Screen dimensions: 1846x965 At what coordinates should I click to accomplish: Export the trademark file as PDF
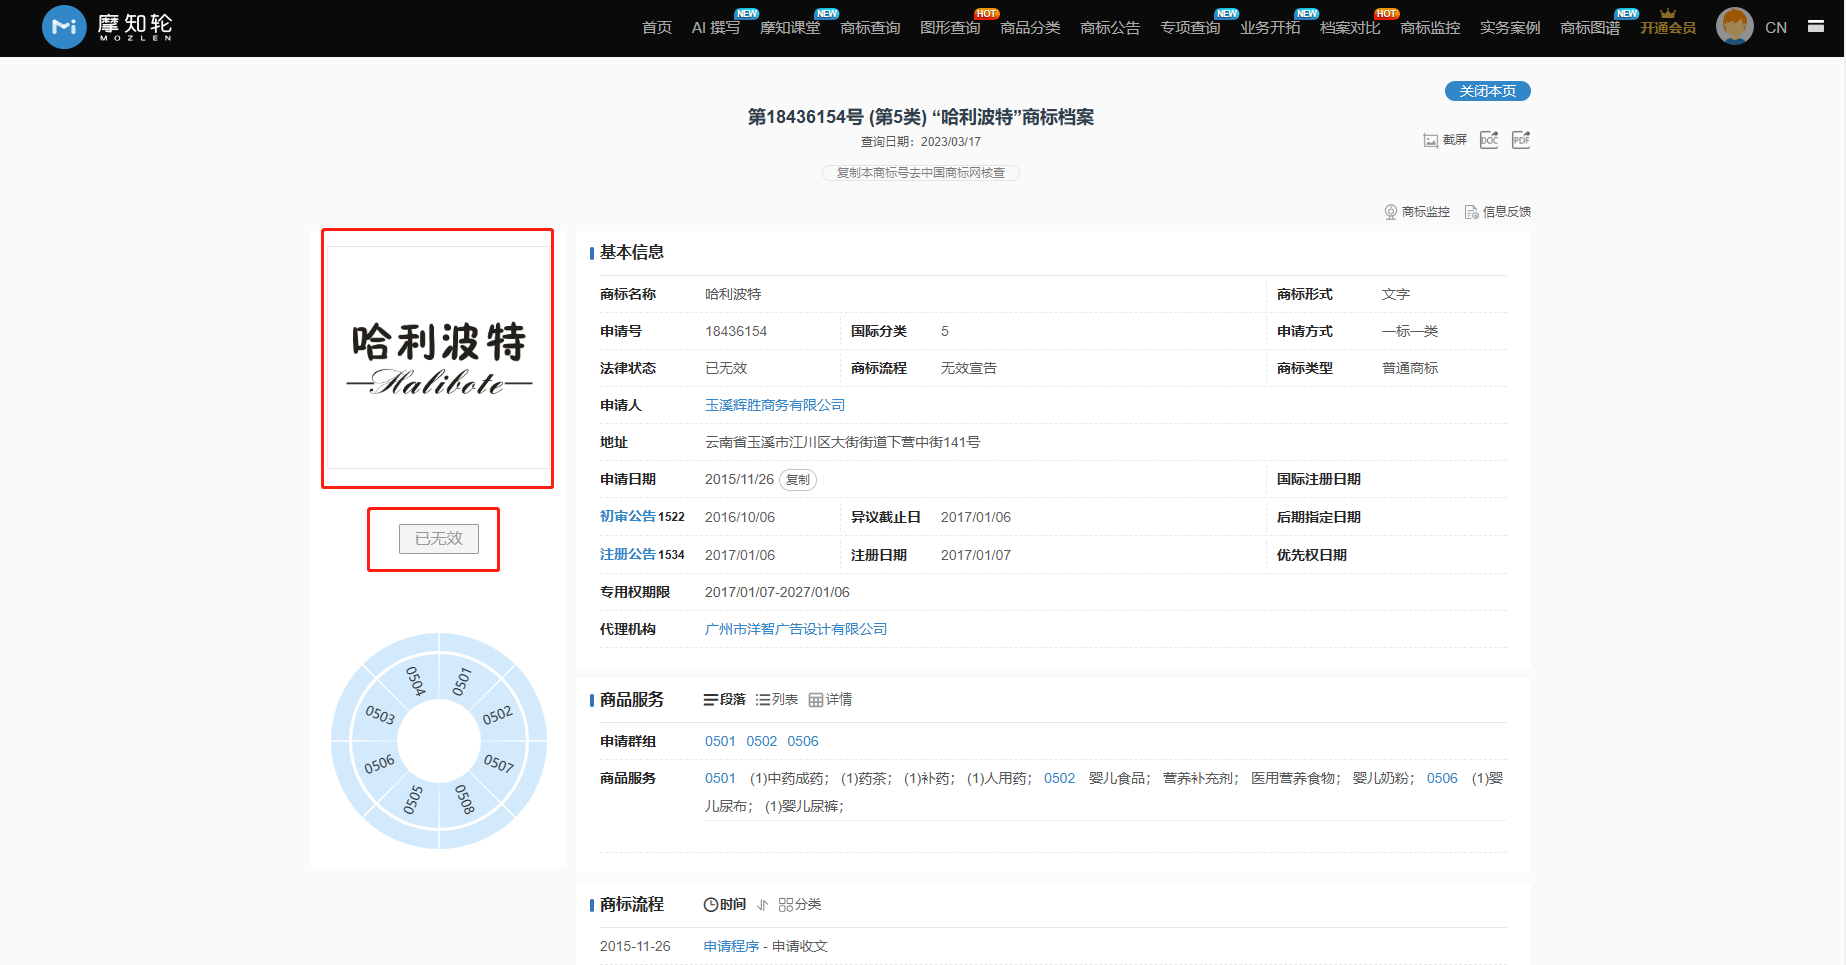1521,140
